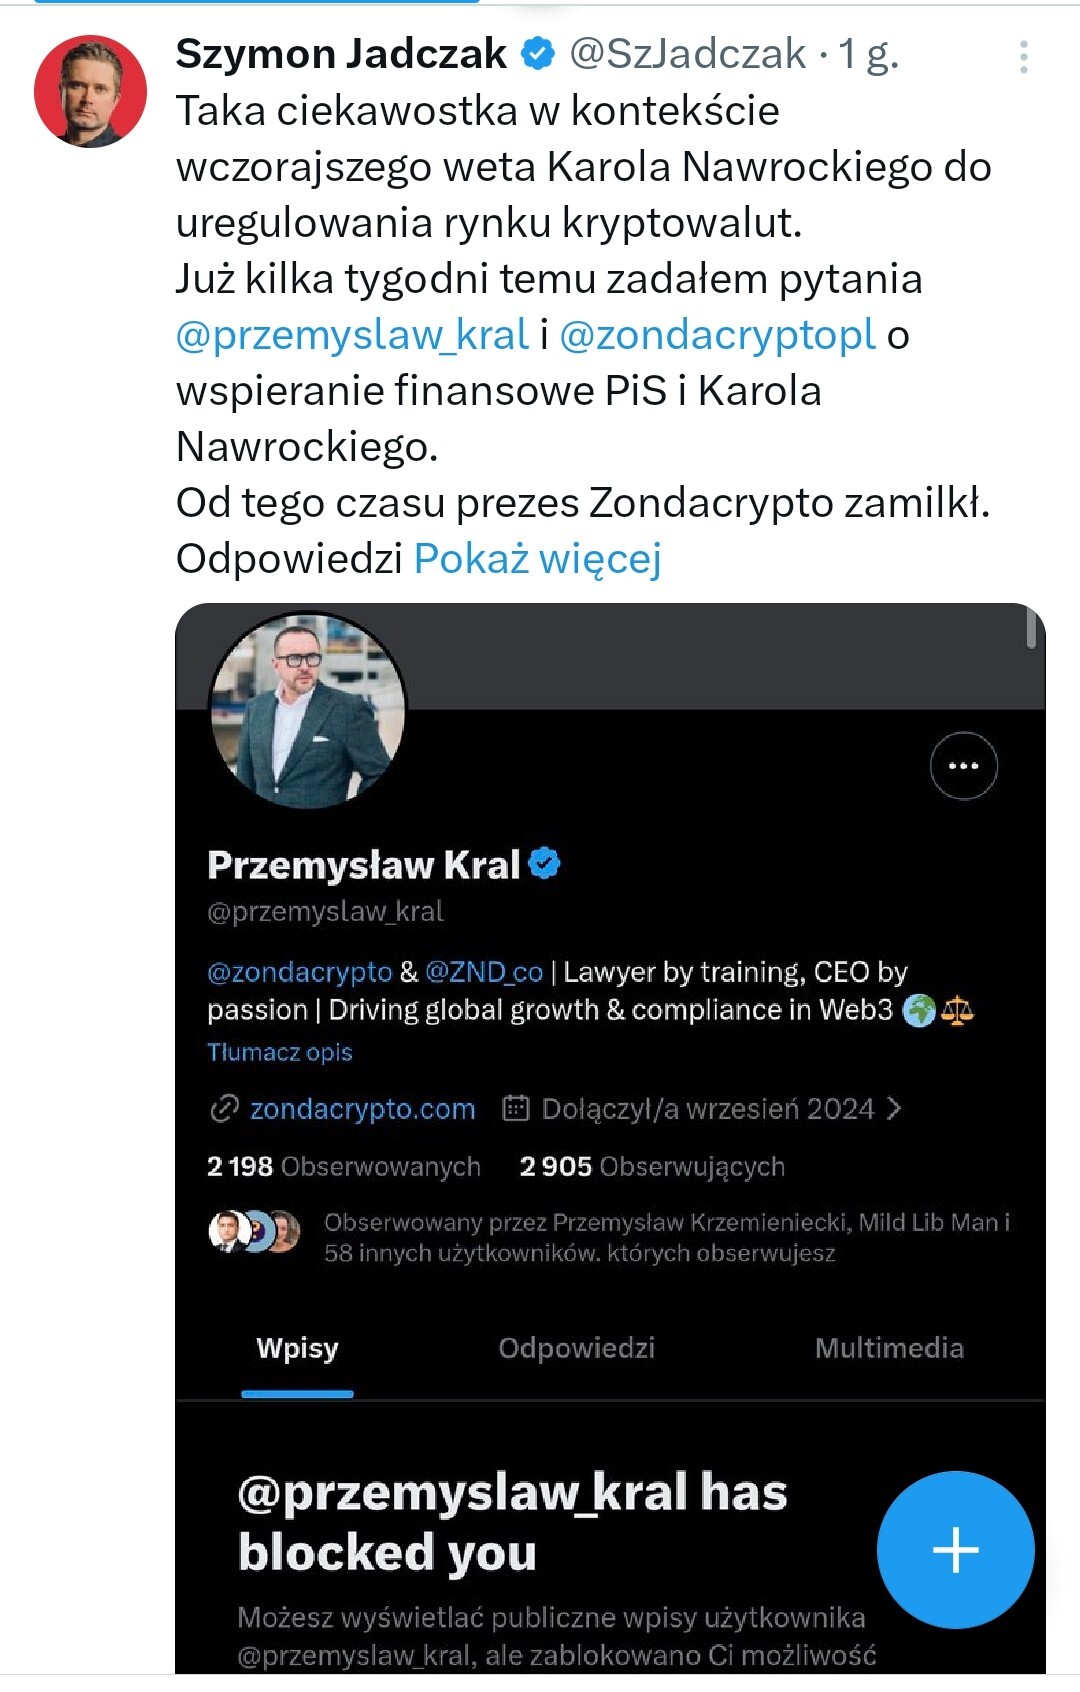Visit the zondacrypto.com profile link
The image size is (1080, 1692).
(362, 1109)
